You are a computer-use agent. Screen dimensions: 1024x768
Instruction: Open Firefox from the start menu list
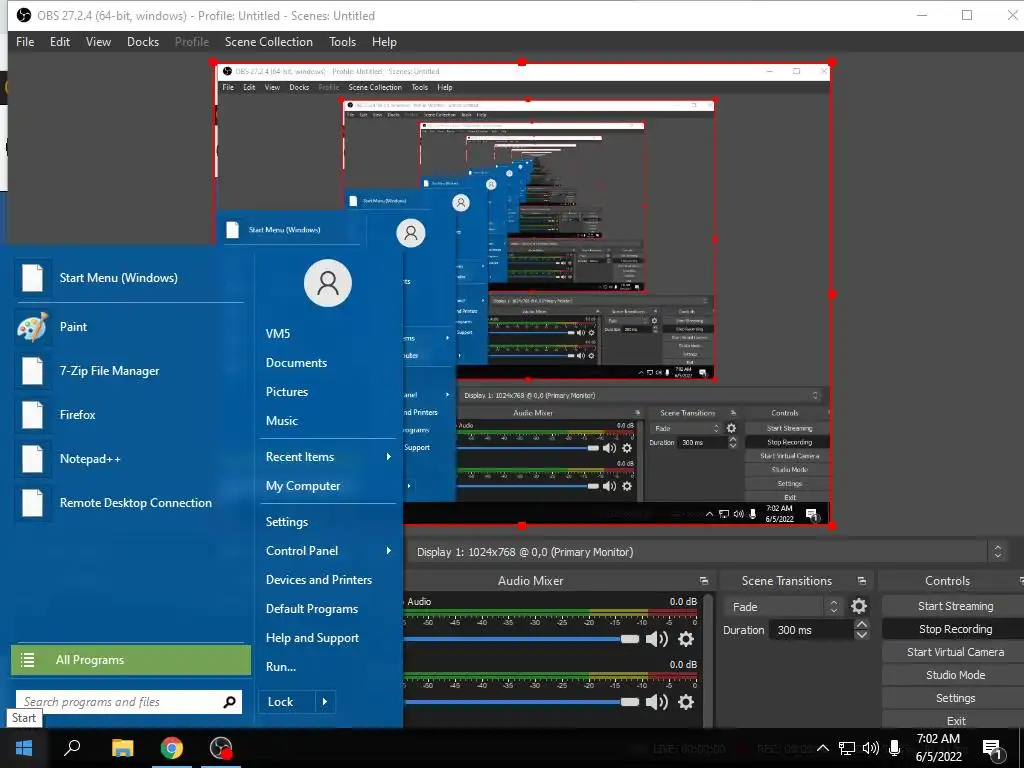(129, 415)
